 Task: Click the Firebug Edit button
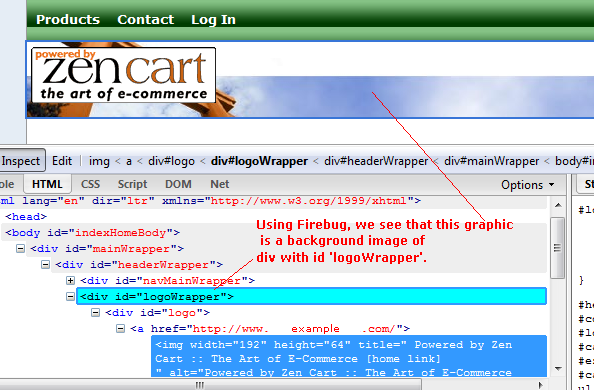(x=62, y=161)
